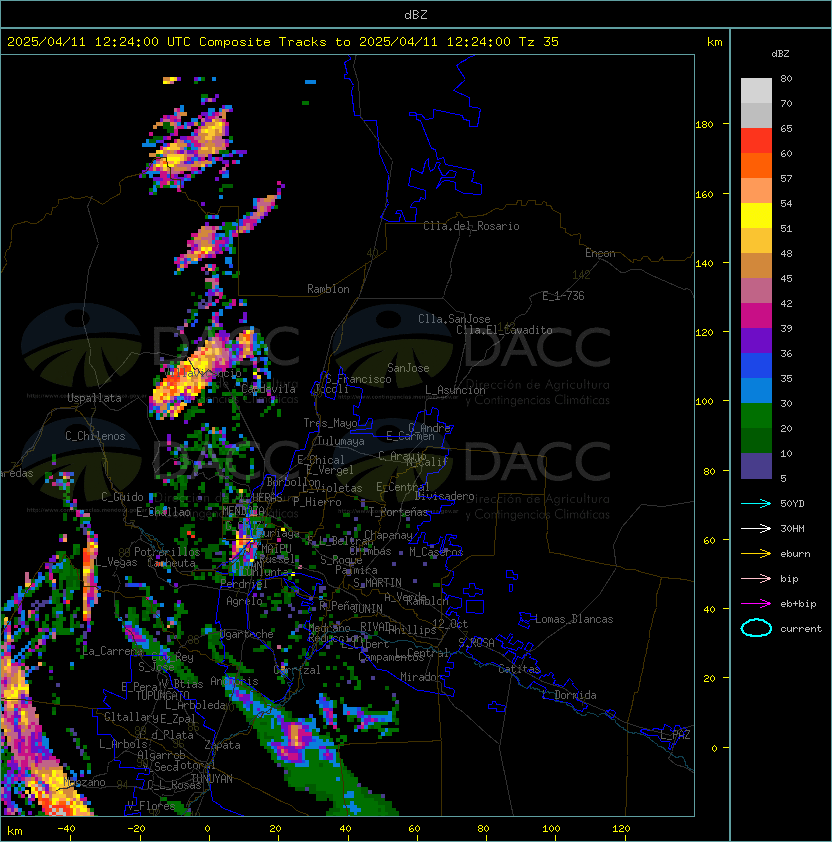Click the L_Asuncion place label

(455, 390)
